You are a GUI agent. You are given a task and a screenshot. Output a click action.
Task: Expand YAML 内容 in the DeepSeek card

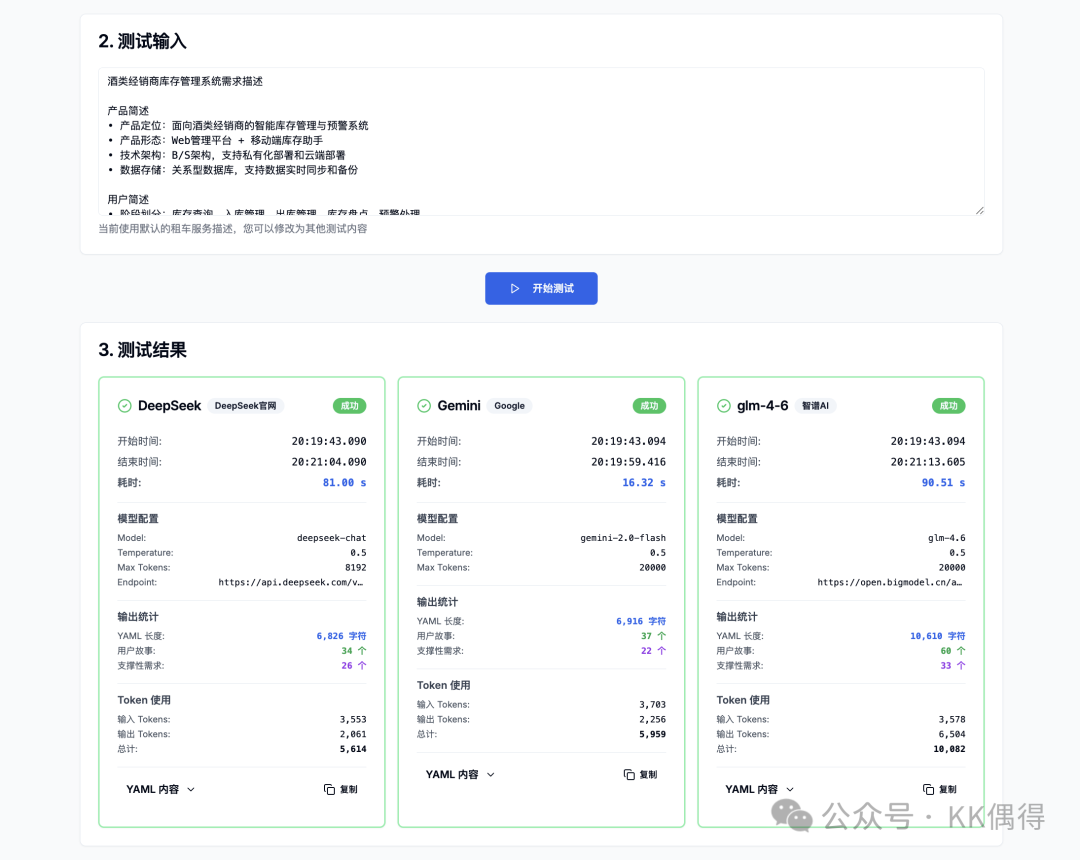tap(161, 789)
